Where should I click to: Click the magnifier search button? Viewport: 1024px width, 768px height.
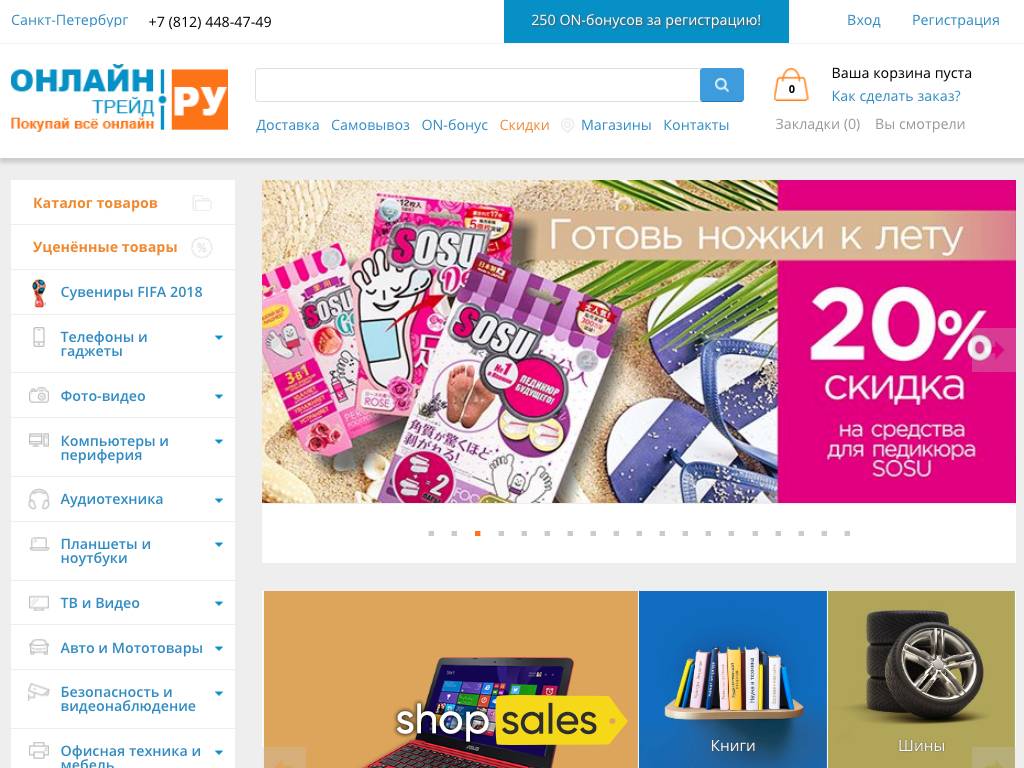click(x=722, y=85)
